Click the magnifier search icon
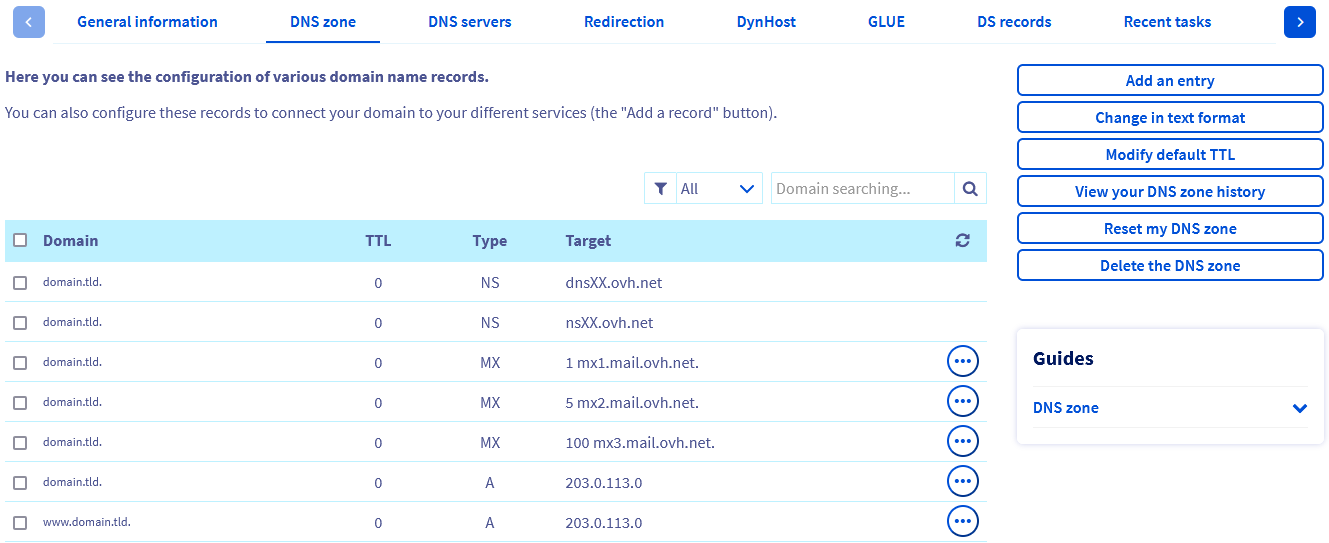 (970, 188)
